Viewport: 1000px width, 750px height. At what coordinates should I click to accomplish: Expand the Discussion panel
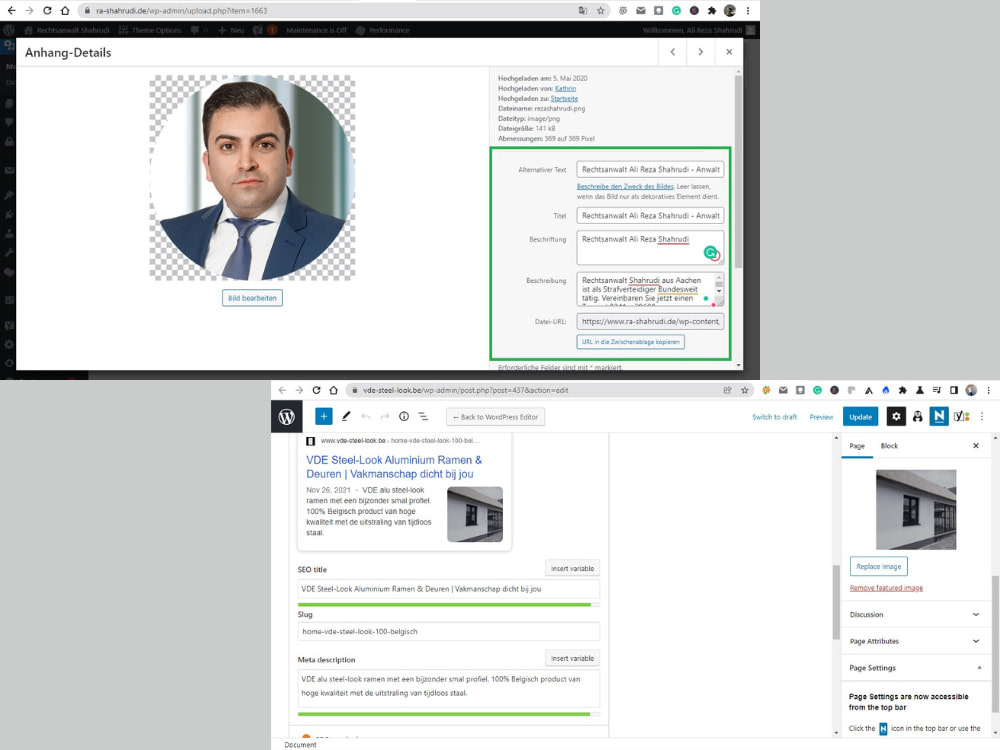point(914,614)
